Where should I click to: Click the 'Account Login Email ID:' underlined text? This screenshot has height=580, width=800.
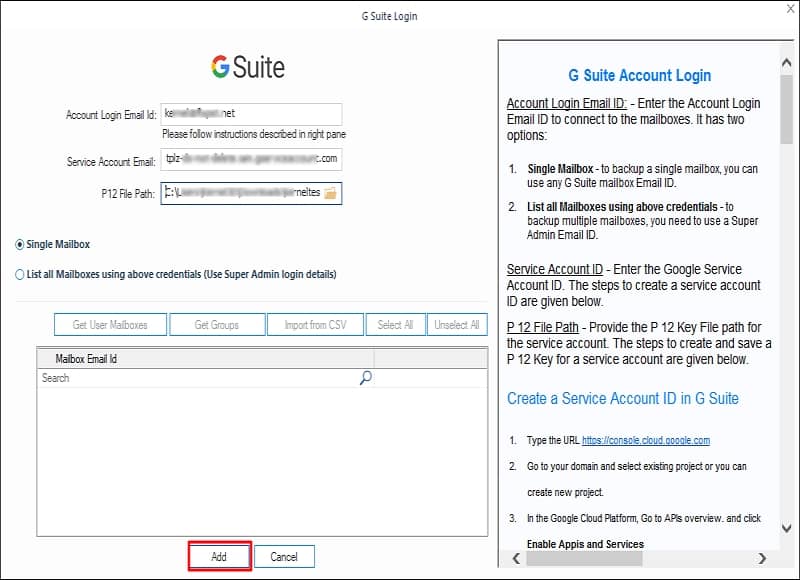(566, 103)
